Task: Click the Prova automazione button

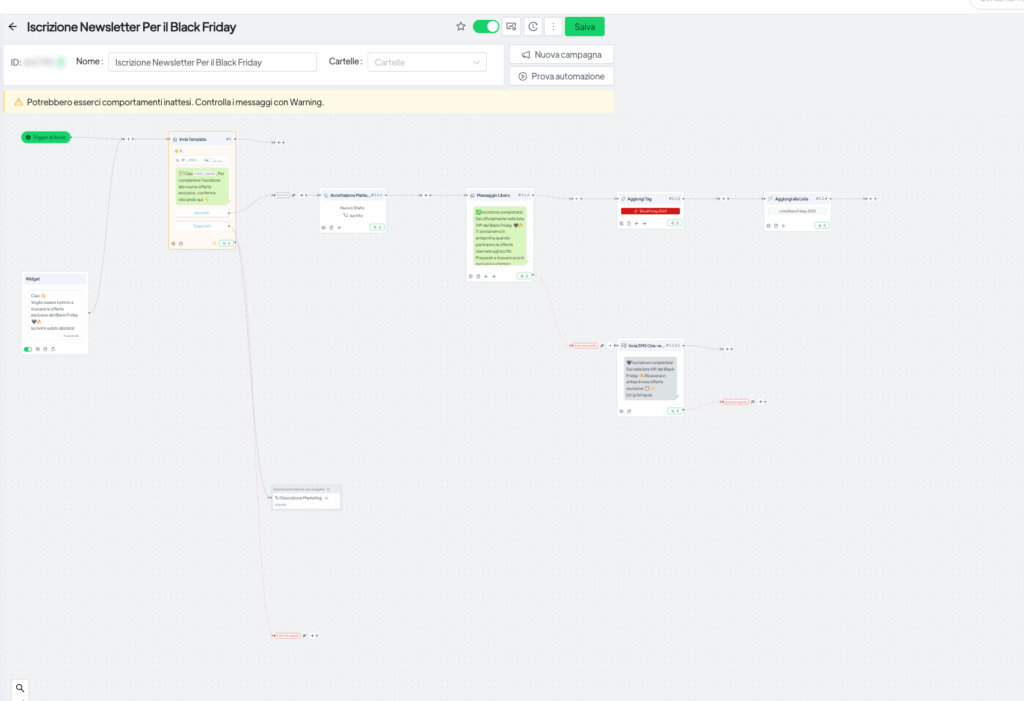Action: [x=561, y=76]
